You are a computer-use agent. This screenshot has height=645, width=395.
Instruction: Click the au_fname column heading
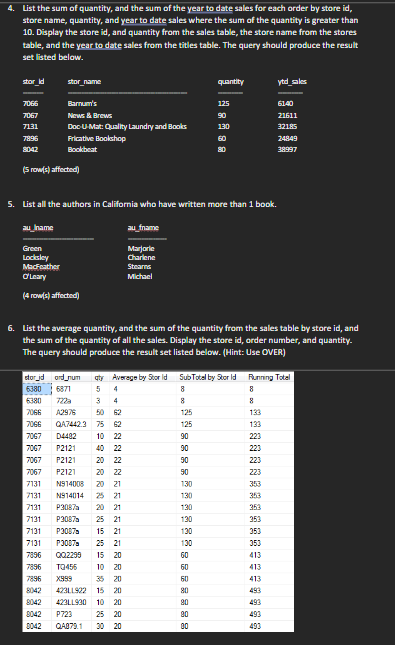tap(143, 227)
